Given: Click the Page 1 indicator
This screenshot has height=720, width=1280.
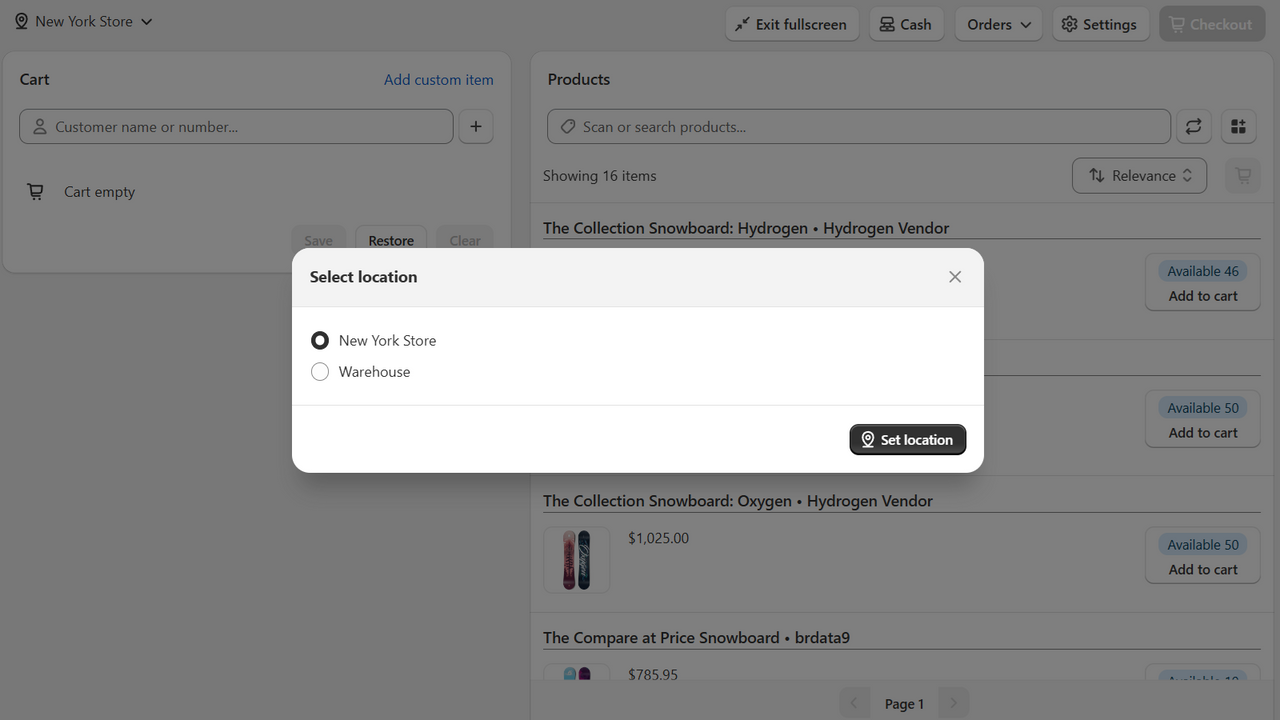Looking at the screenshot, I should tap(904, 704).
